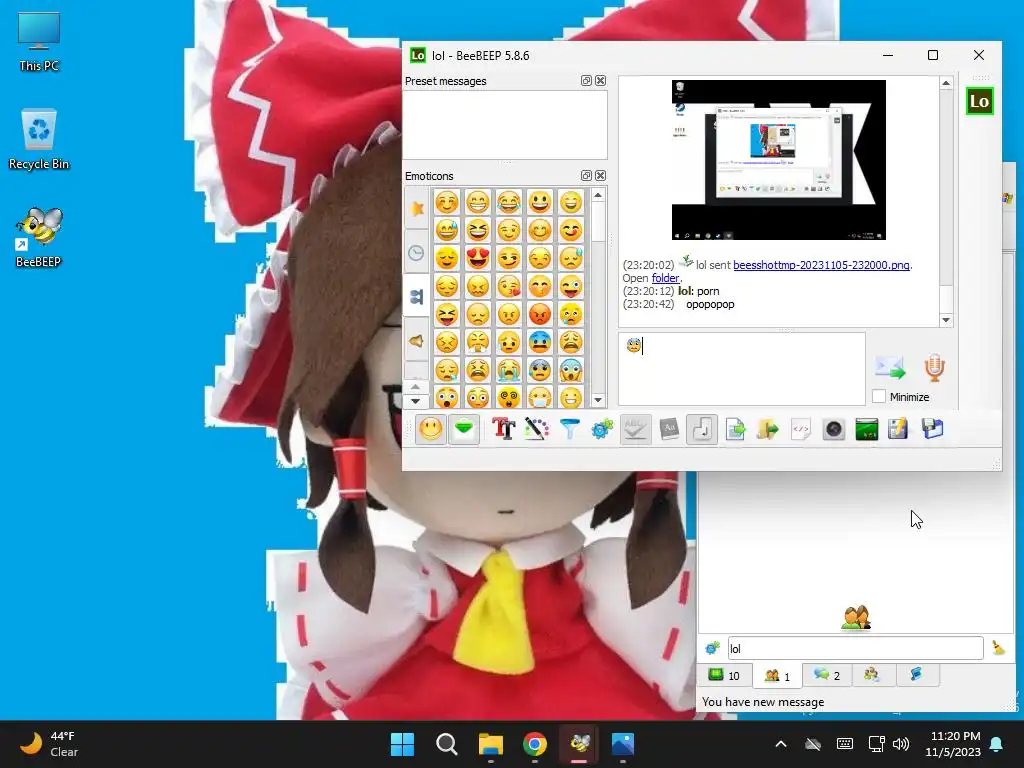Show hidden system tray icons chevron
This screenshot has width=1024, height=768.
coord(780,744)
